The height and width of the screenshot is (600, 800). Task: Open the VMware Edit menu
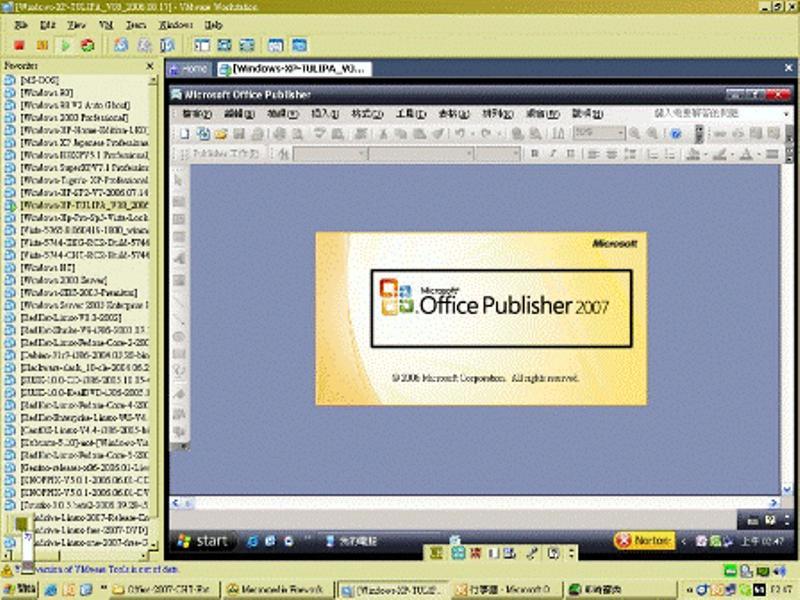(47, 24)
